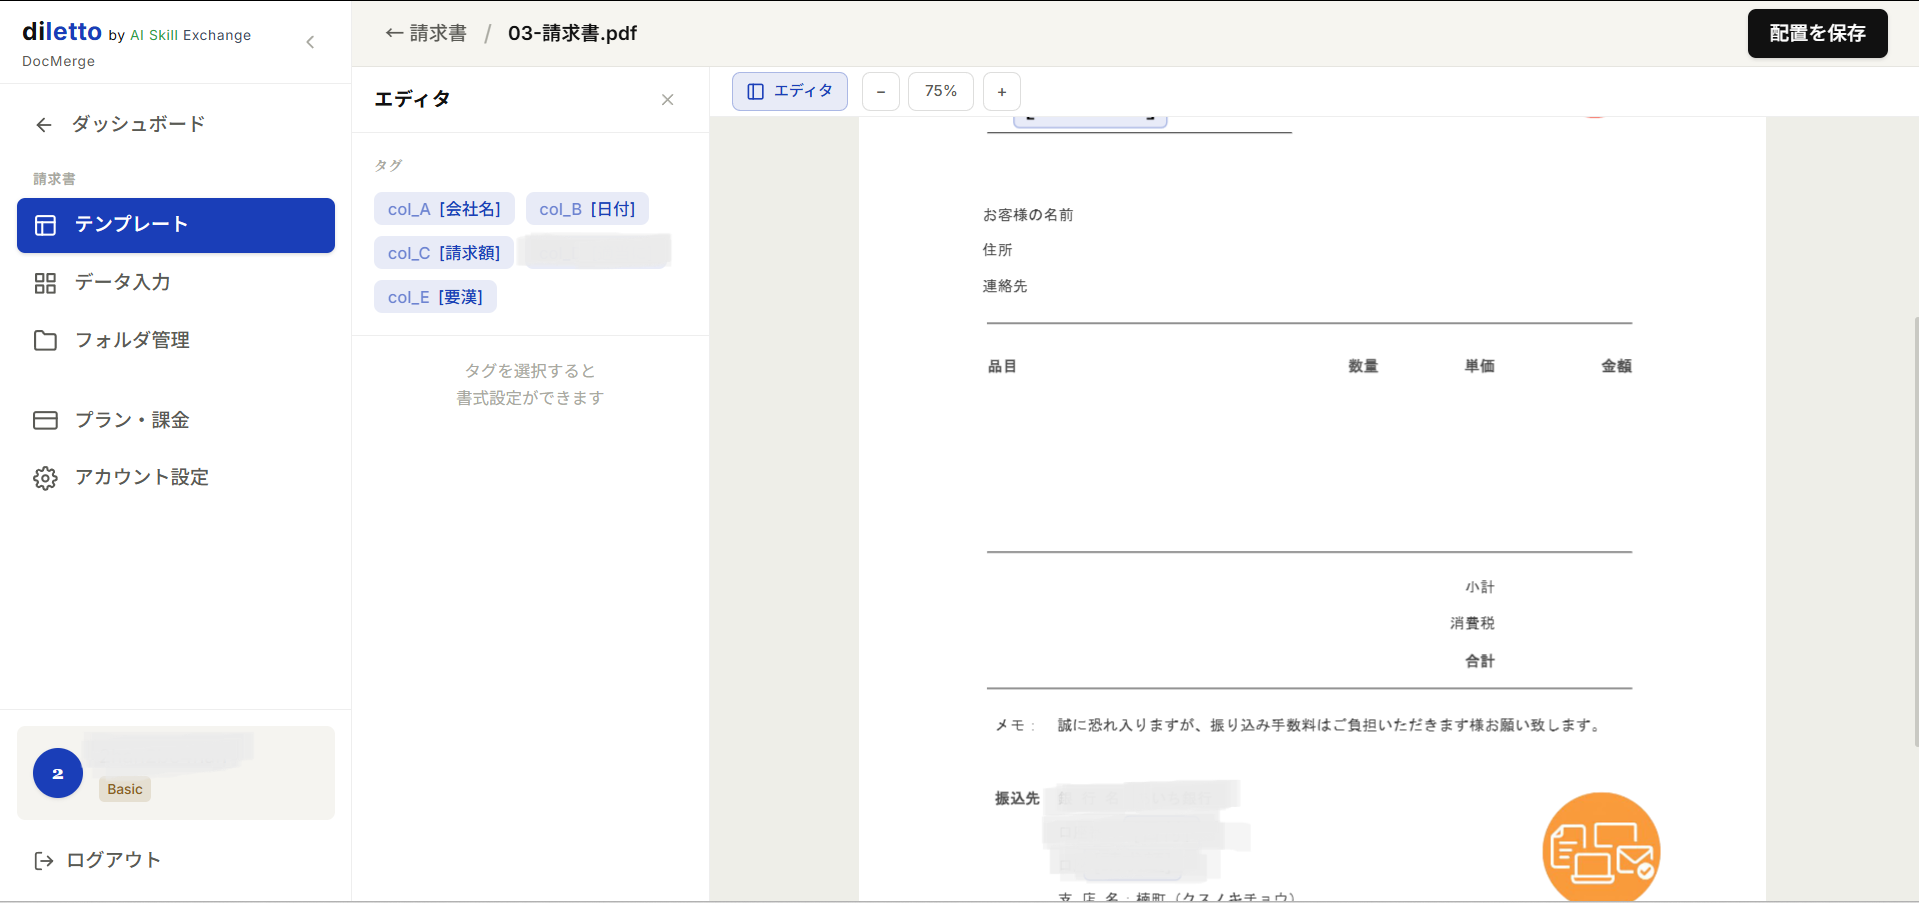Select the col_C [請求額] tag
Image resolution: width=1919 pixels, height=903 pixels.
(x=444, y=253)
